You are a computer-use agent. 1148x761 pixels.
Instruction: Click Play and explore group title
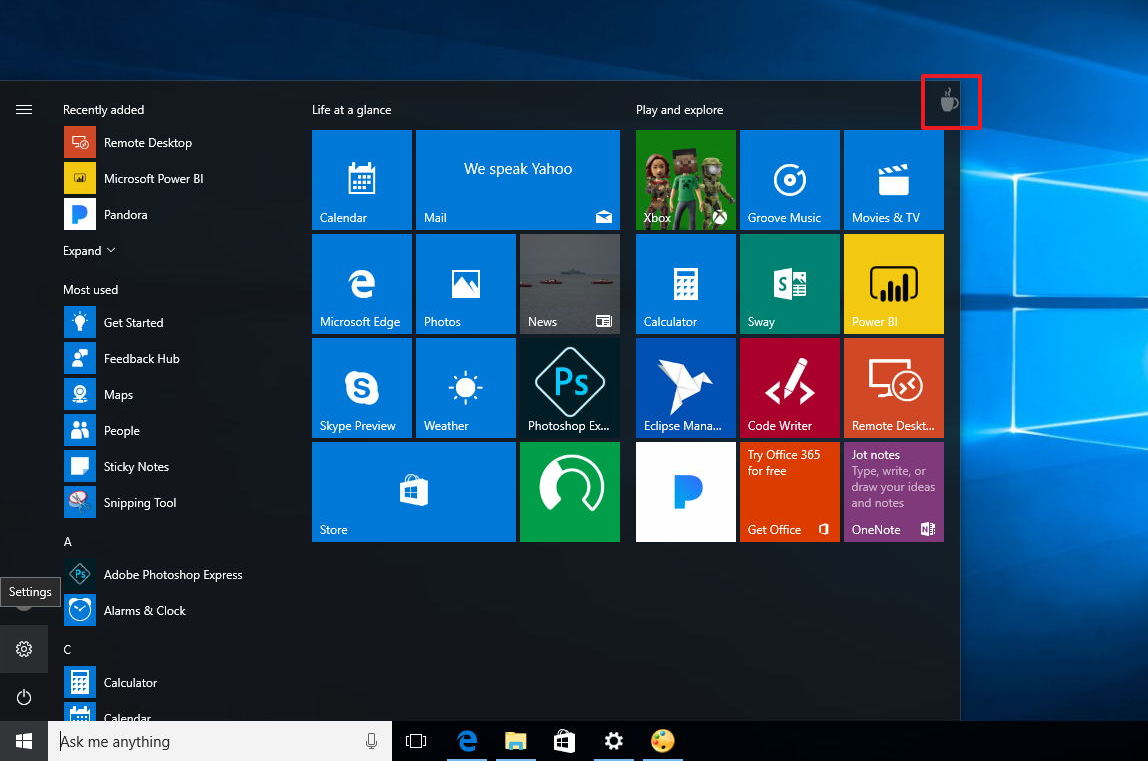pyautogui.click(x=679, y=110)
